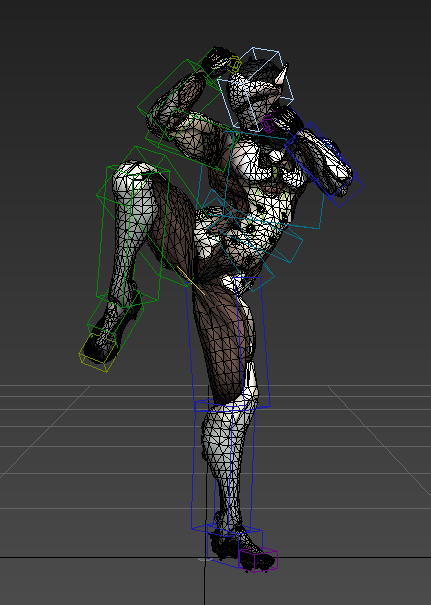Image resolution: width=431 pixels, height=605 pixels.
Task: Select the purple toe bone box of the standing foot
Action: coord(258,560)
